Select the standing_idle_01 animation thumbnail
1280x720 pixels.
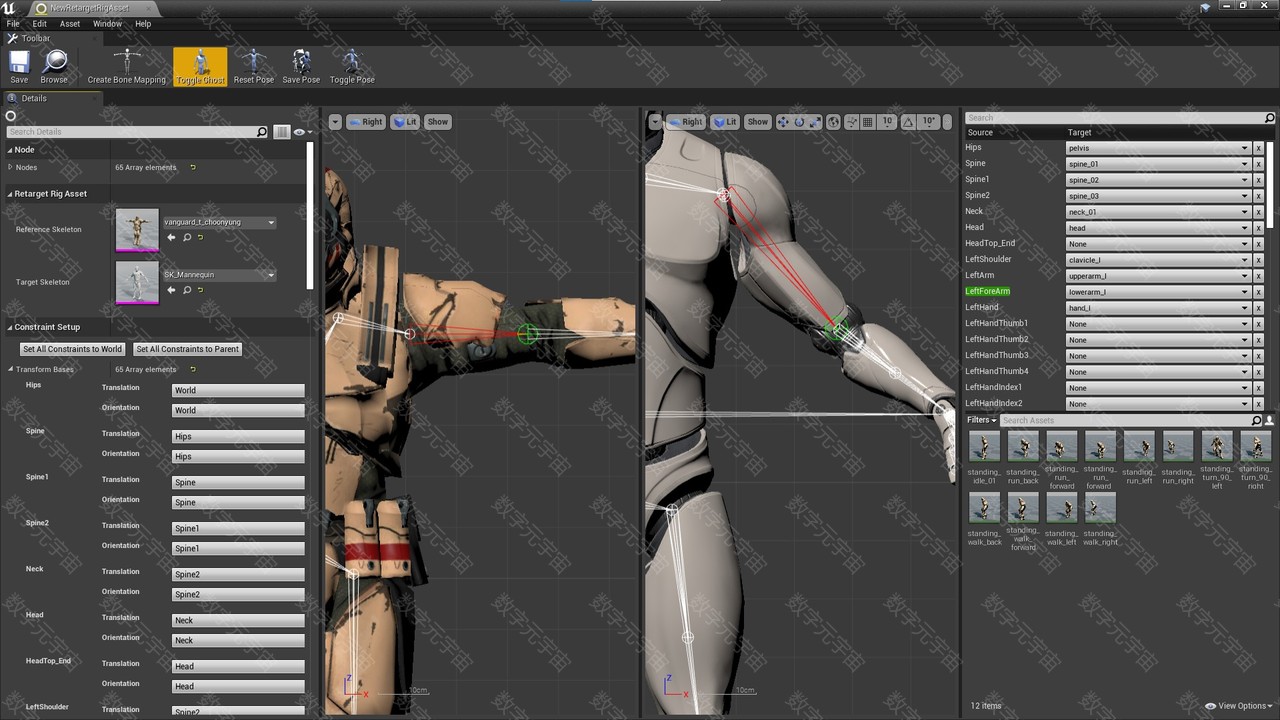pos(984,446)
